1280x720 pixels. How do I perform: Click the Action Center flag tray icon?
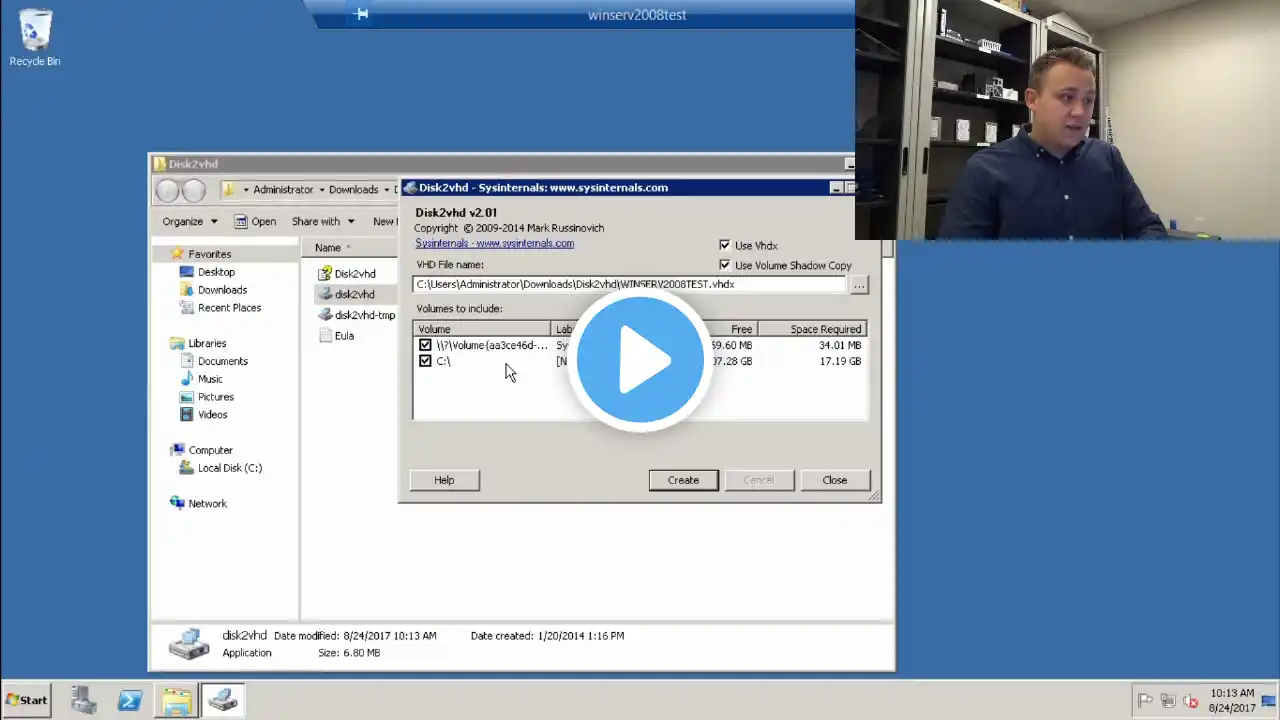tap(1145, 701)
